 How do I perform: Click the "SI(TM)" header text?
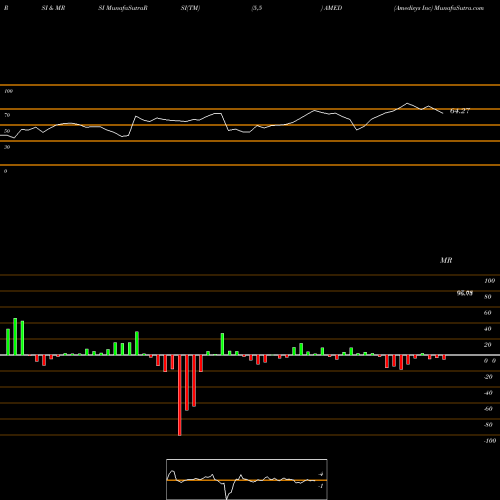tap(190, 8)
